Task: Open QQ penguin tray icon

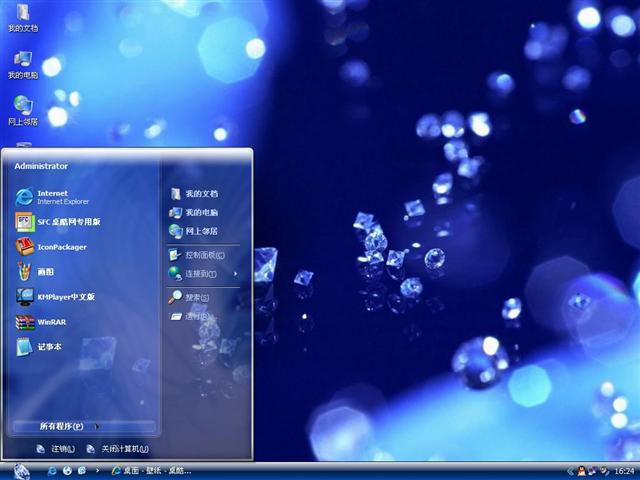Action: 581,471
